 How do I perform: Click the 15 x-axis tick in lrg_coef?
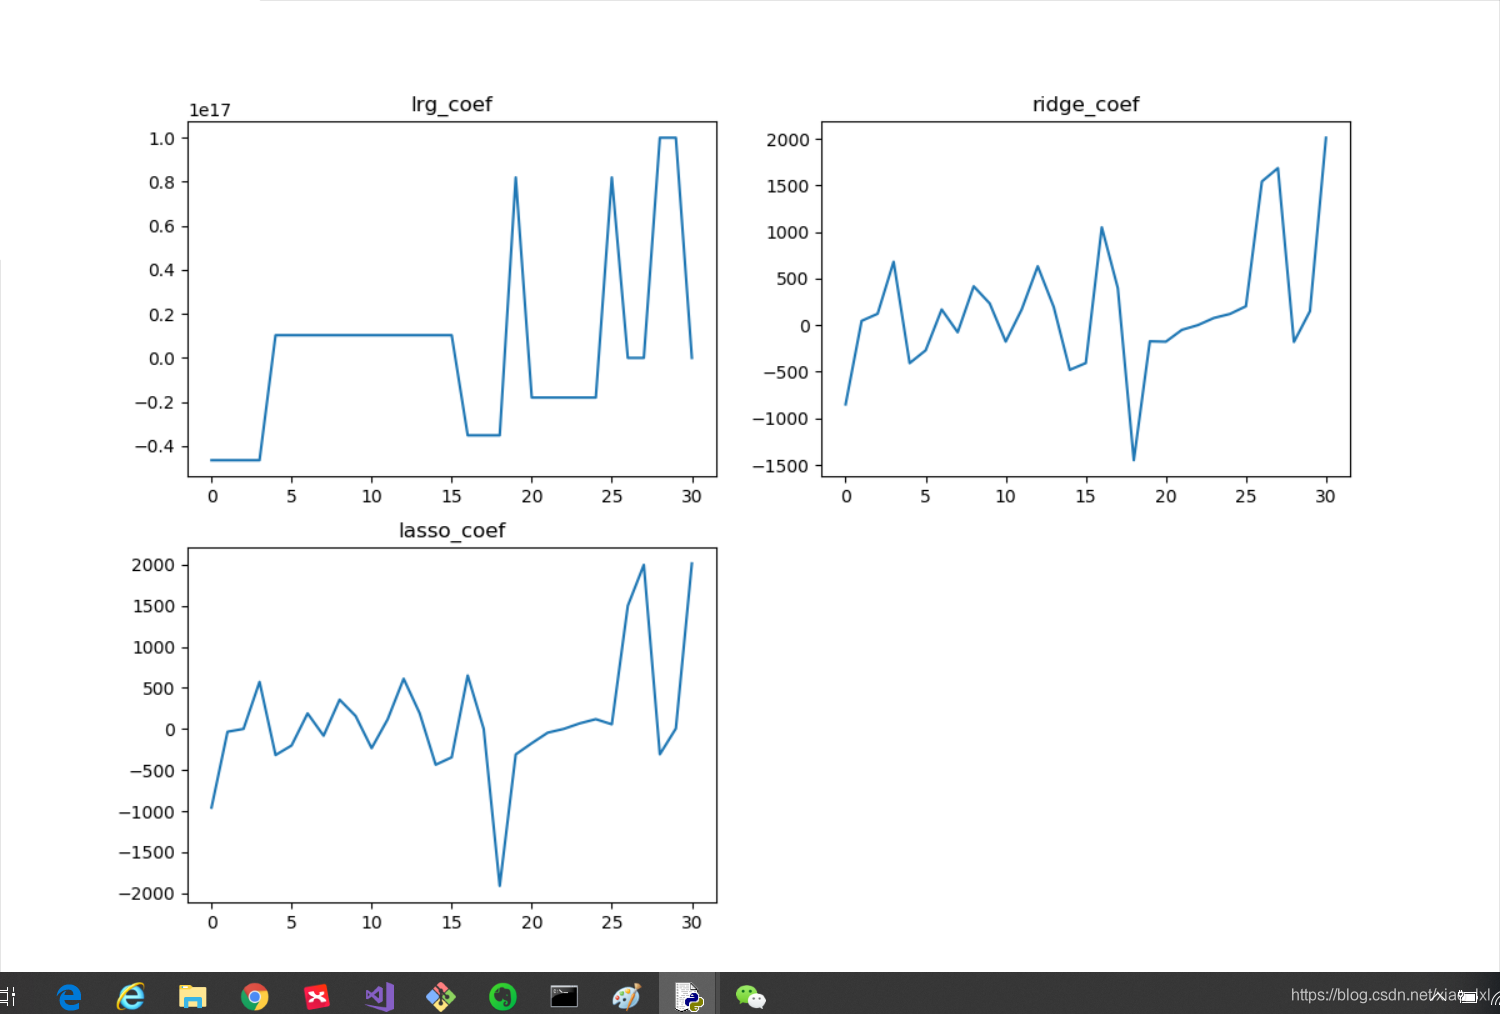452,496
